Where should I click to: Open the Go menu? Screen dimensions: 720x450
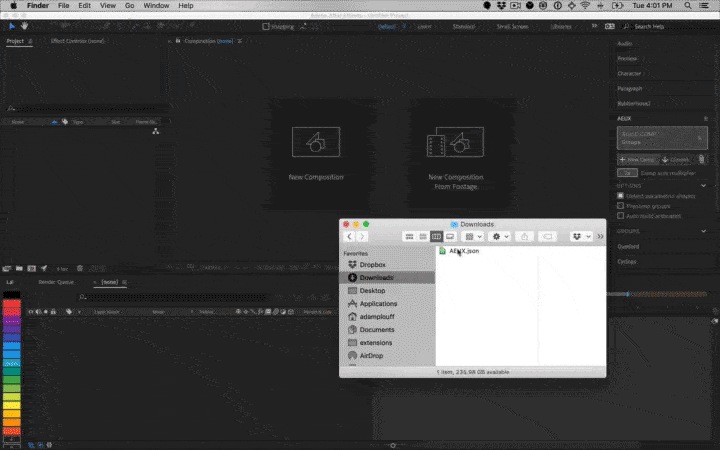pyautogui.click(x=129, y=6)
